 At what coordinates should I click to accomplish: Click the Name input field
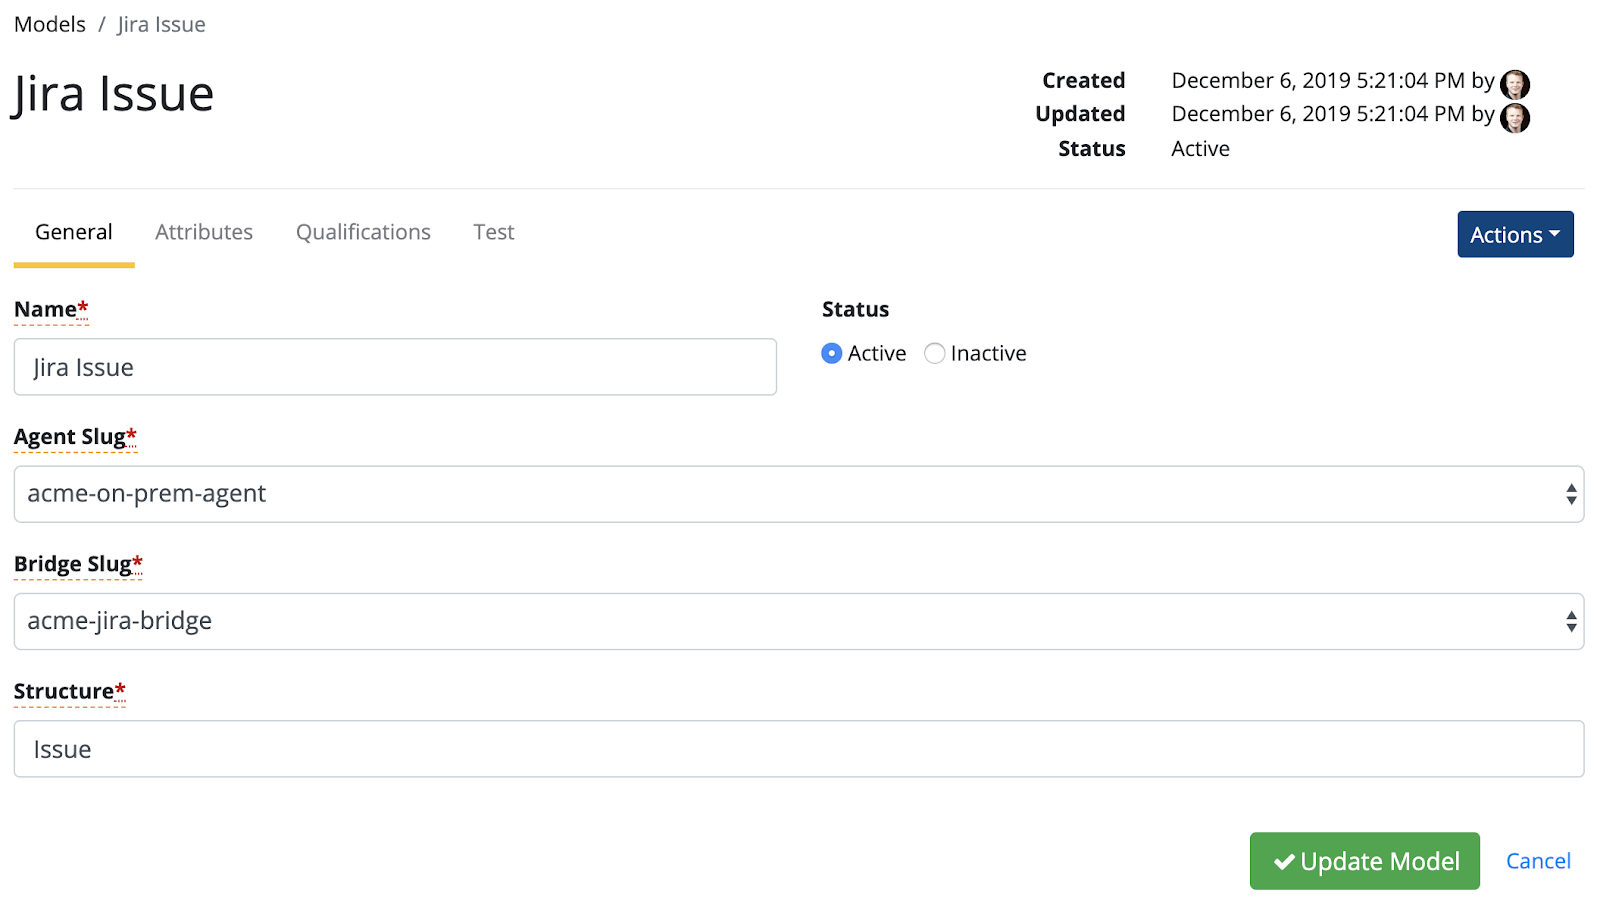(395, 367)
